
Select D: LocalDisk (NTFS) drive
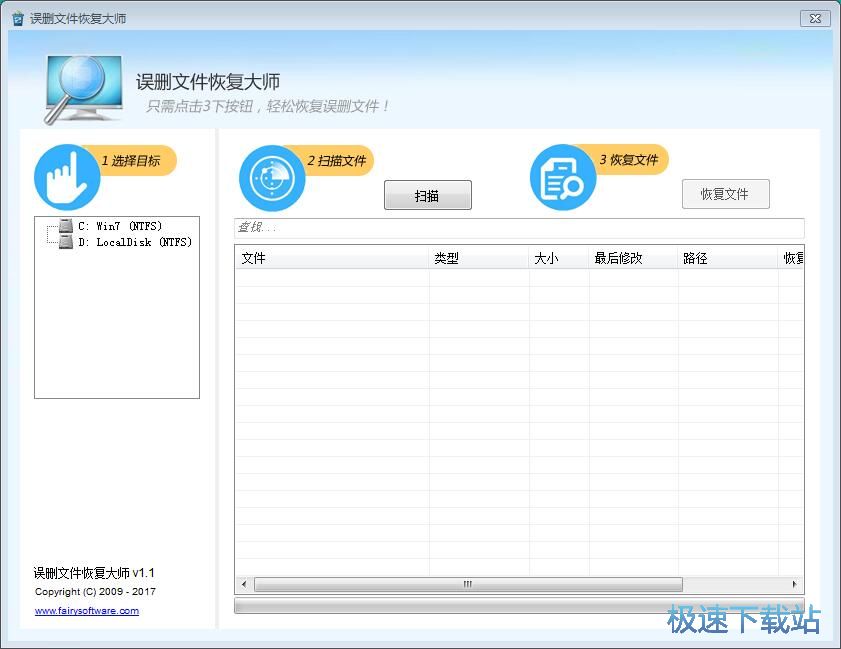pos(134,242)
